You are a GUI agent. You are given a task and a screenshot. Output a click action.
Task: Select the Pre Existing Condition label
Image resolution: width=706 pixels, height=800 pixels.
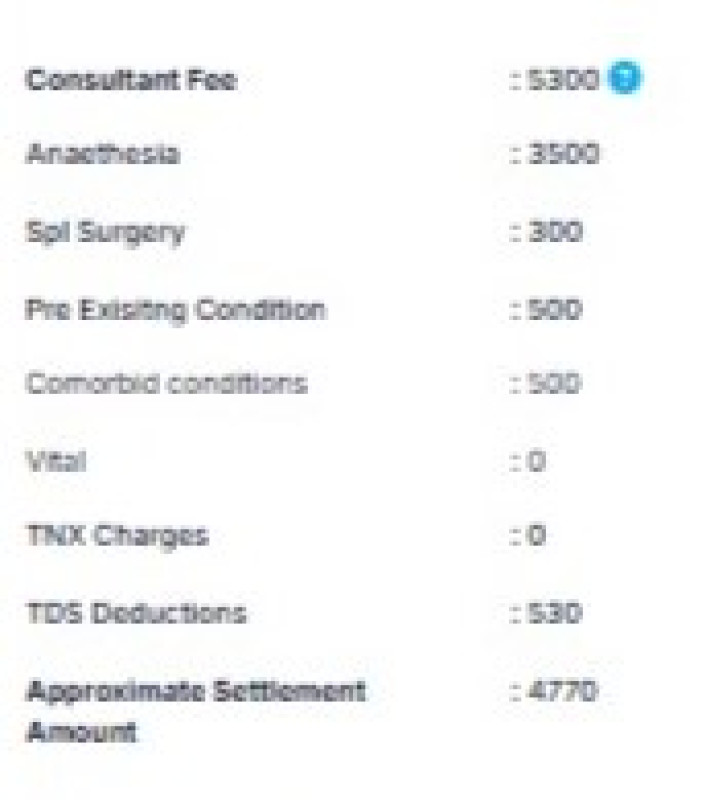point(175,310)
